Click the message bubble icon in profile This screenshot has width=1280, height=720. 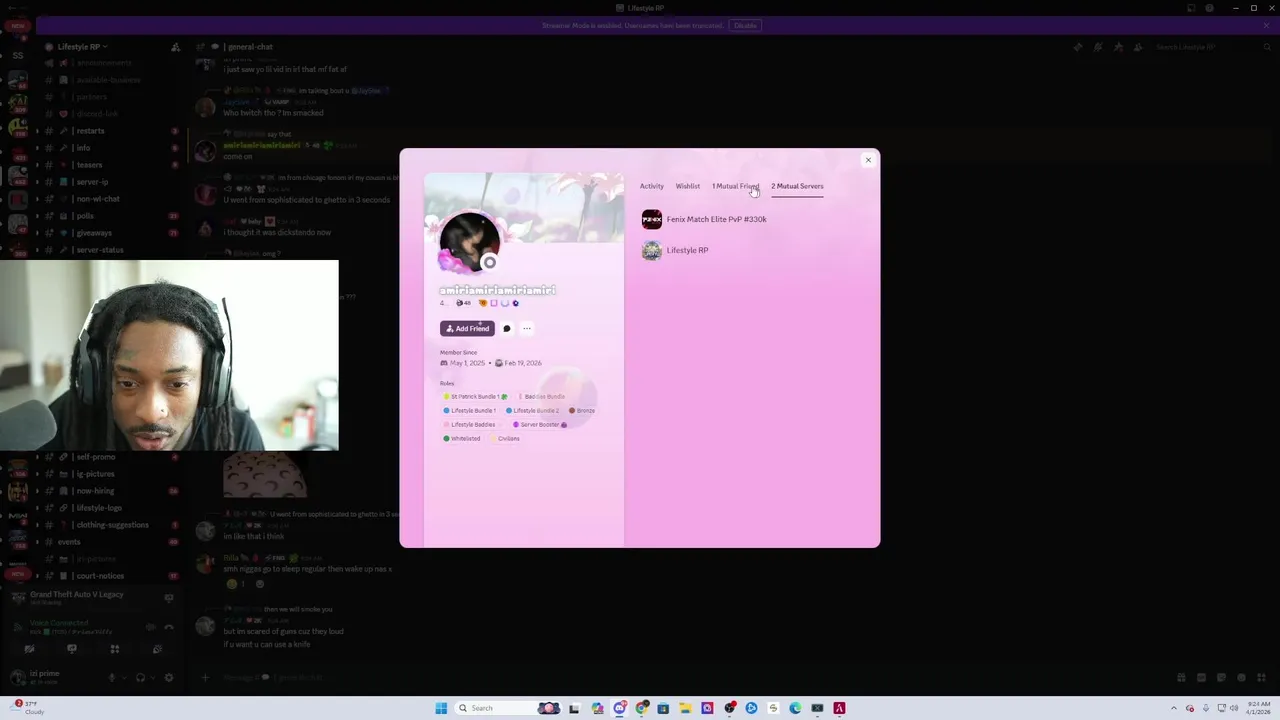507,328
